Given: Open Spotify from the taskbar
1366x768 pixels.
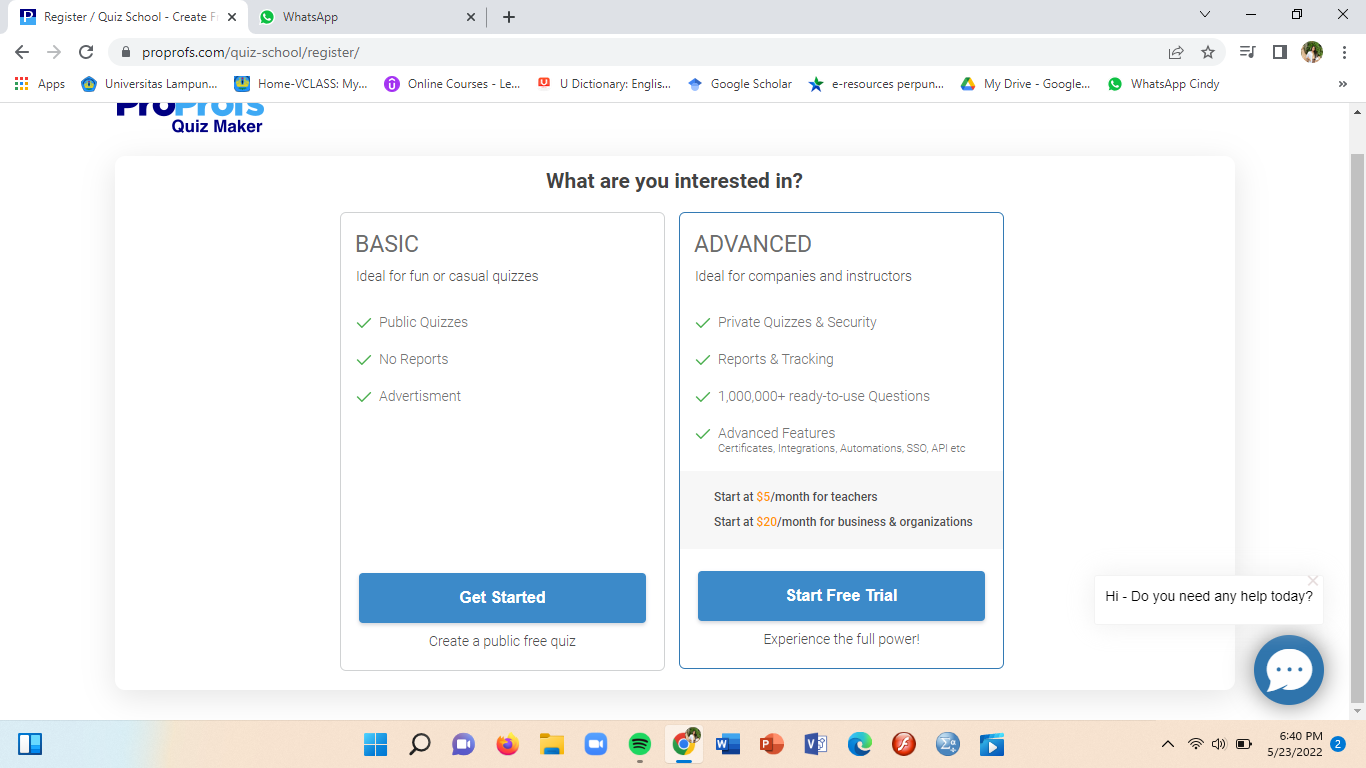Looking at the screenshot, I should [x=640, y=744].
